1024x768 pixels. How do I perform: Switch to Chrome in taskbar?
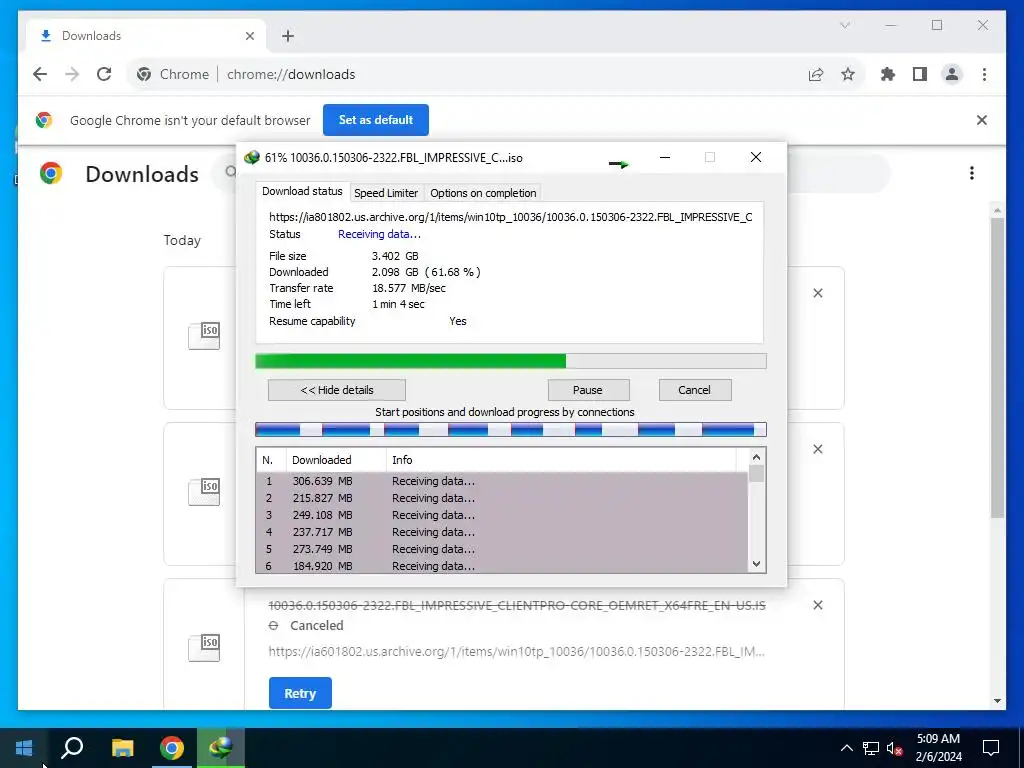point(172,748)
